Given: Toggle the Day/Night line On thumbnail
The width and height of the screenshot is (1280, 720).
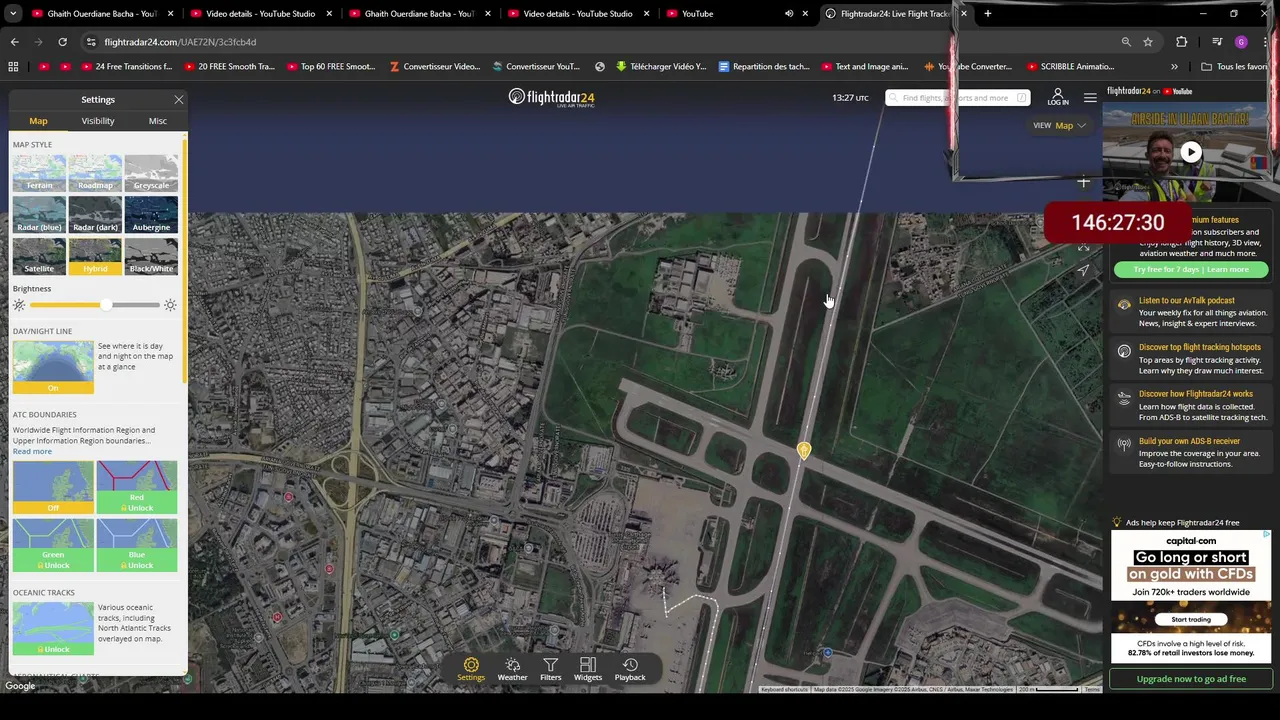Looking at the screenshot, I should [x=53, y=367].
